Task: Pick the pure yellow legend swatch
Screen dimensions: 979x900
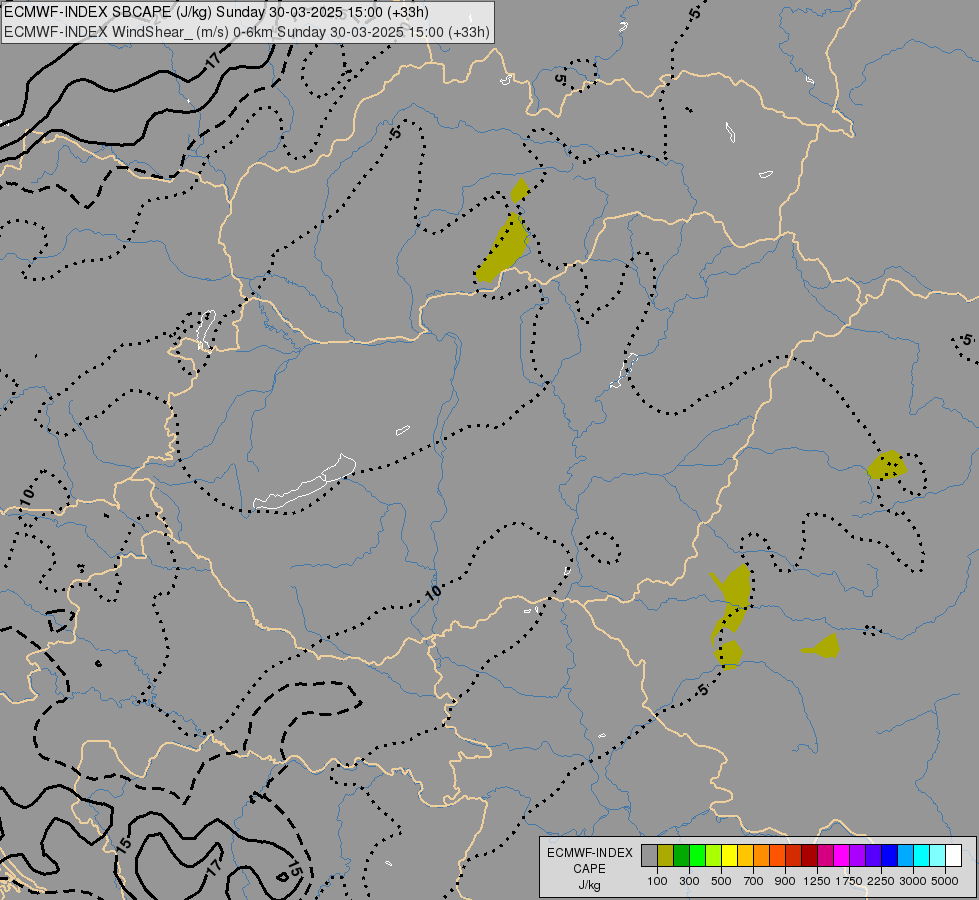Action: (x=729, y=855)
